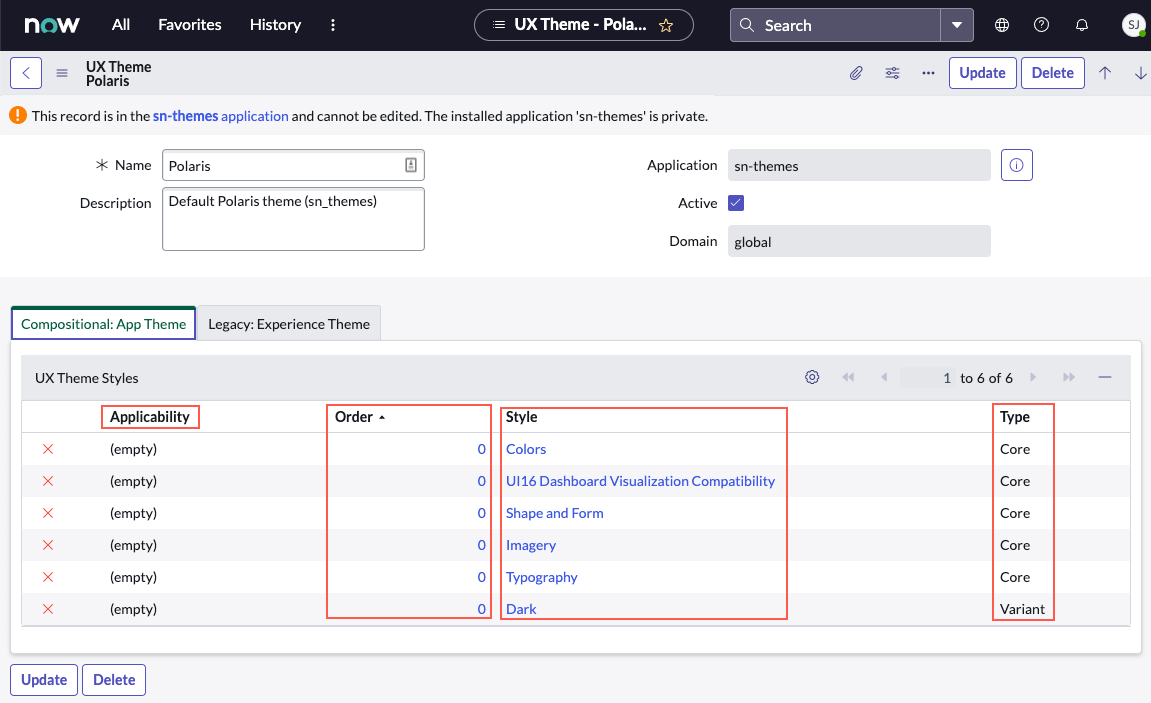Delete the Colors row with red X

click(x=48, y=449)
